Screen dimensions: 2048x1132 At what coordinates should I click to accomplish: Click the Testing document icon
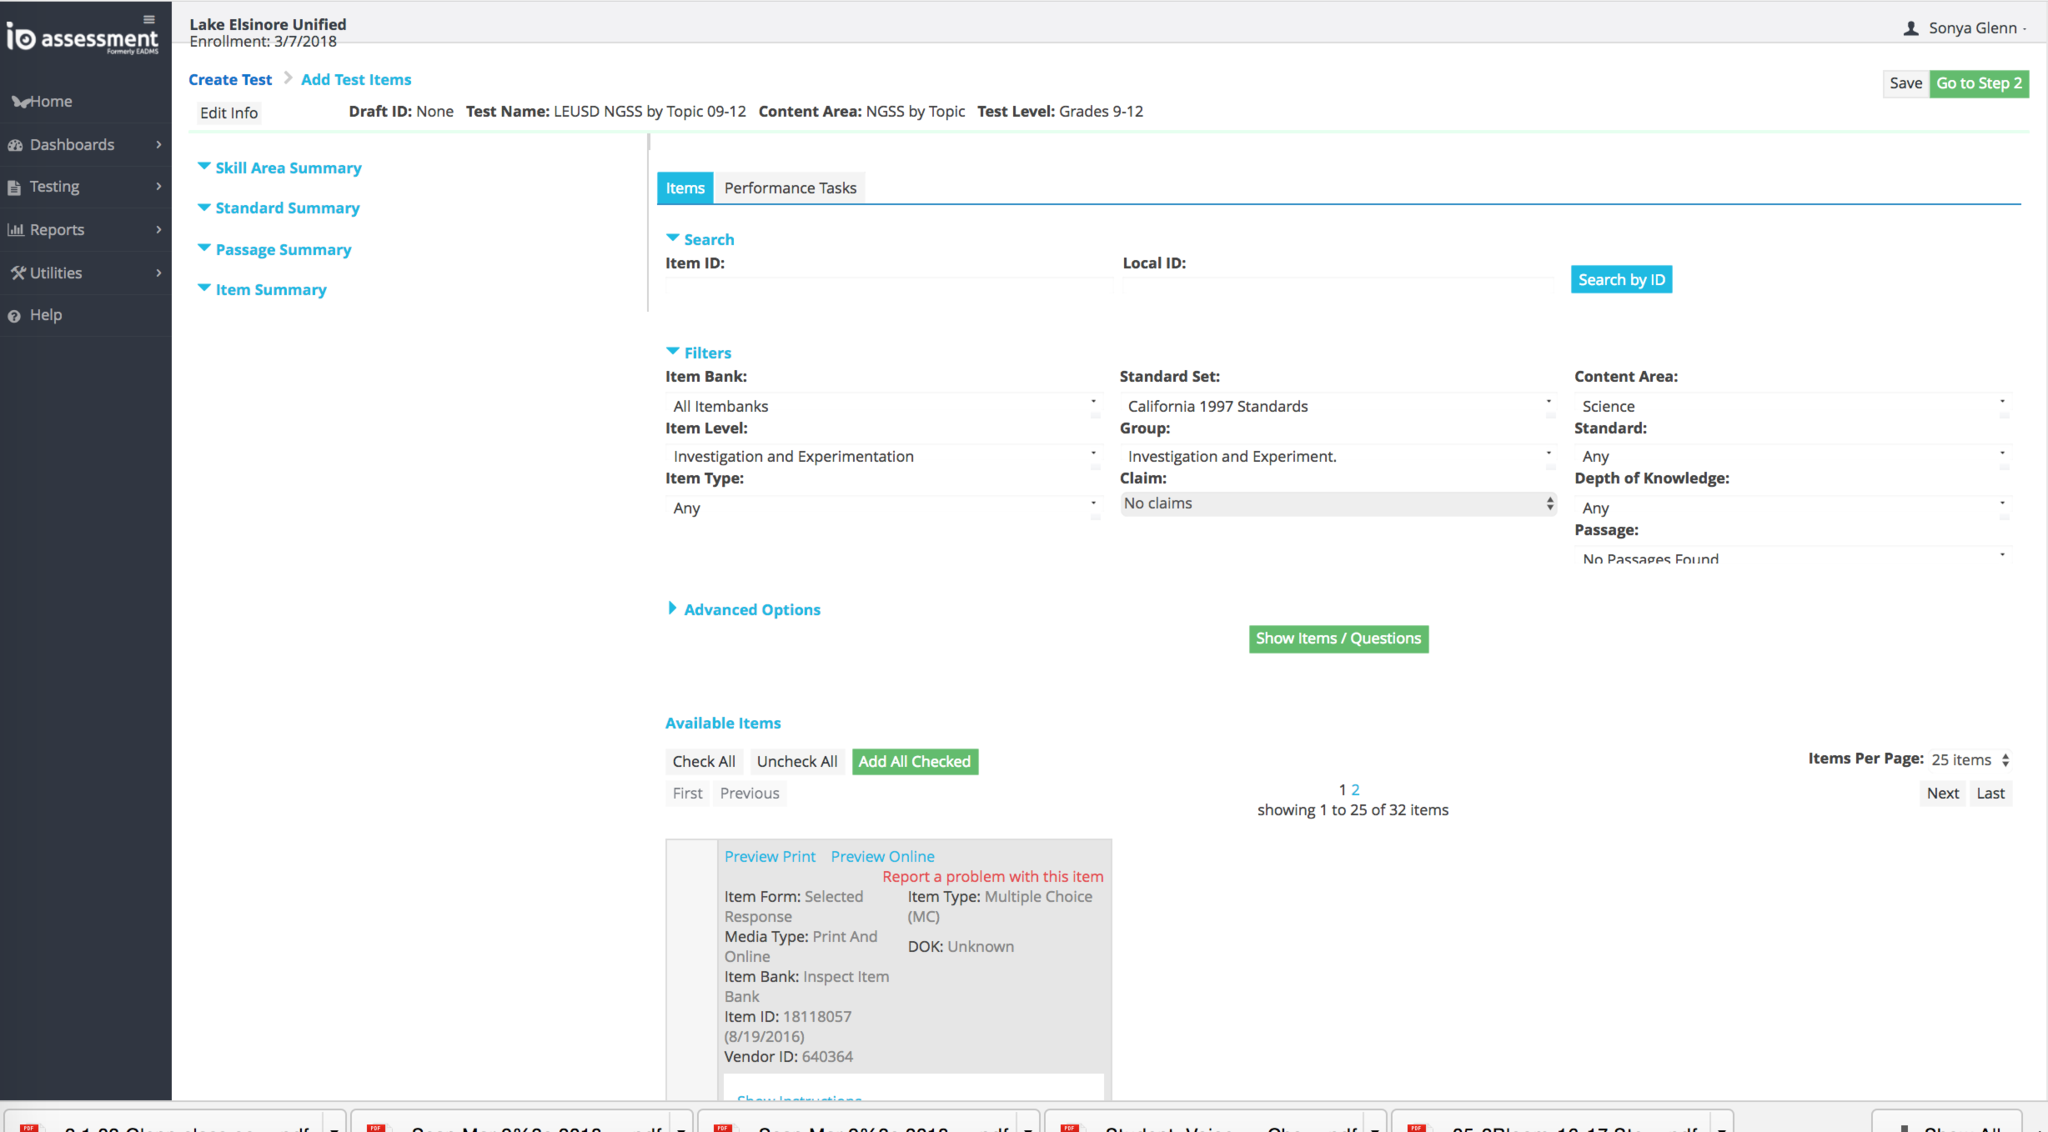[x=14, y=187]
